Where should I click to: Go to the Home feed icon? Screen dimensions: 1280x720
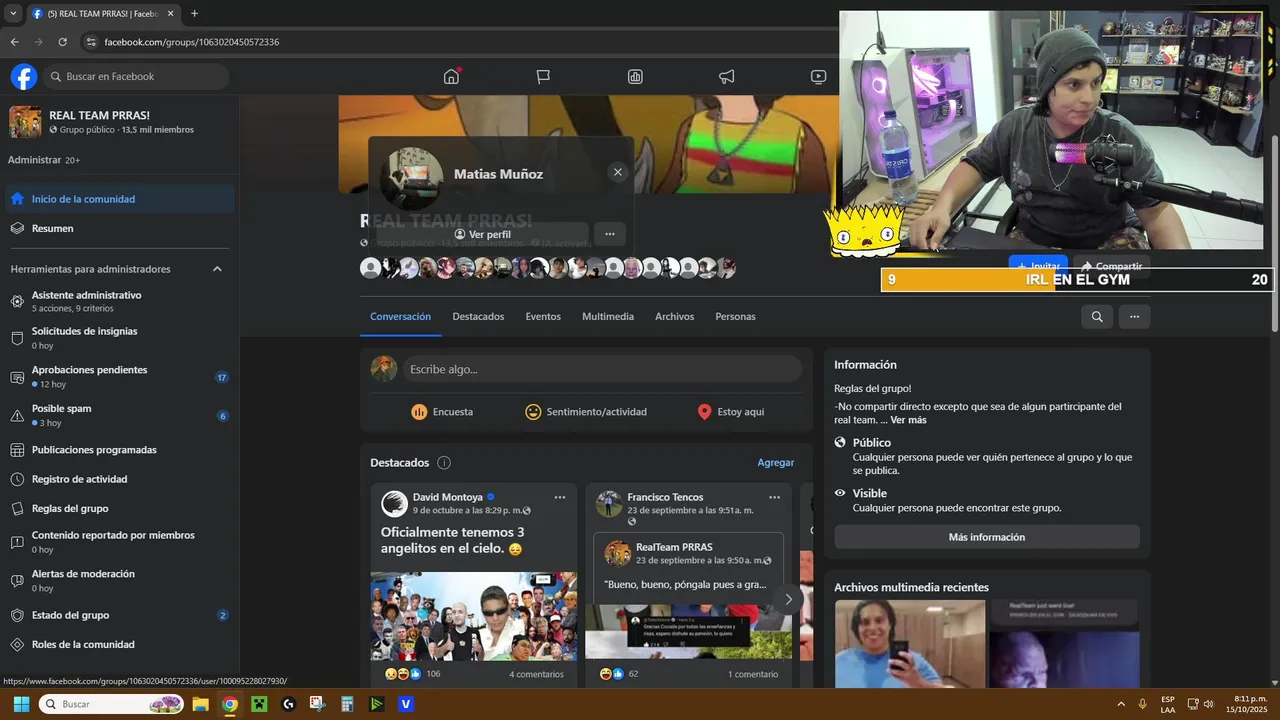point(451,76)
